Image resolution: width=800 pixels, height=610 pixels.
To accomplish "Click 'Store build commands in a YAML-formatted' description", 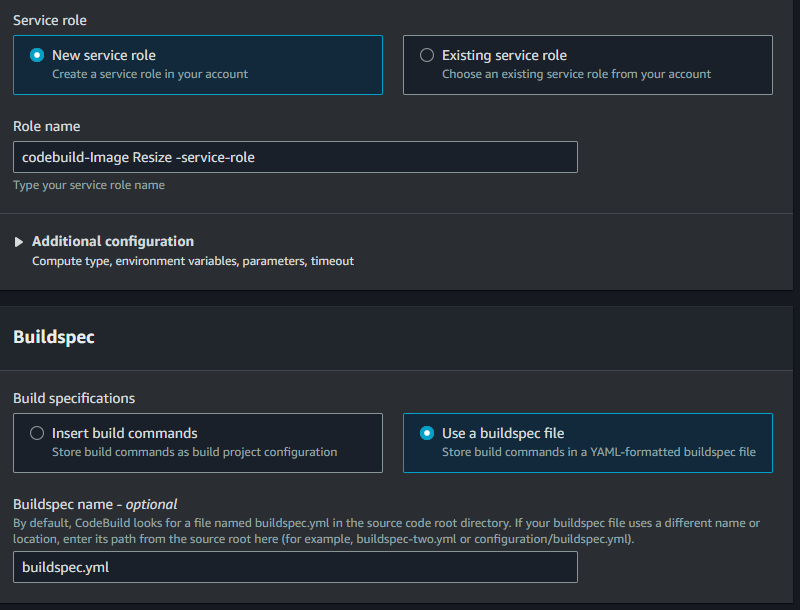I will click(x=598, y=452).
